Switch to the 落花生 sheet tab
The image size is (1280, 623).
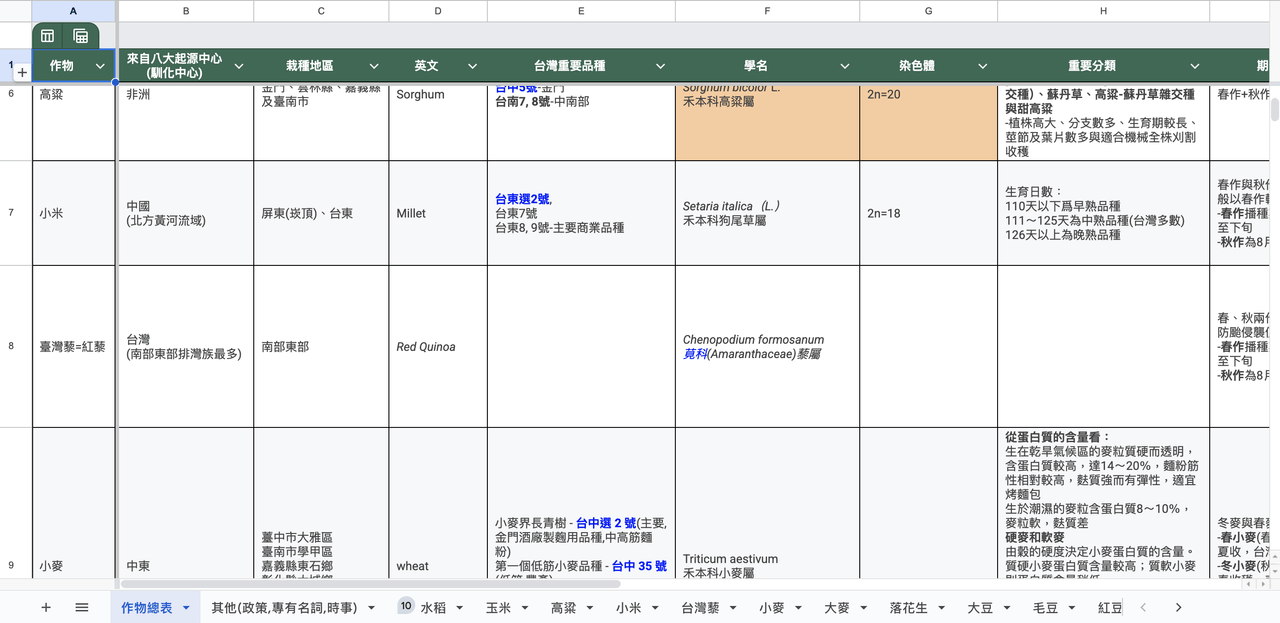(909, 607)
